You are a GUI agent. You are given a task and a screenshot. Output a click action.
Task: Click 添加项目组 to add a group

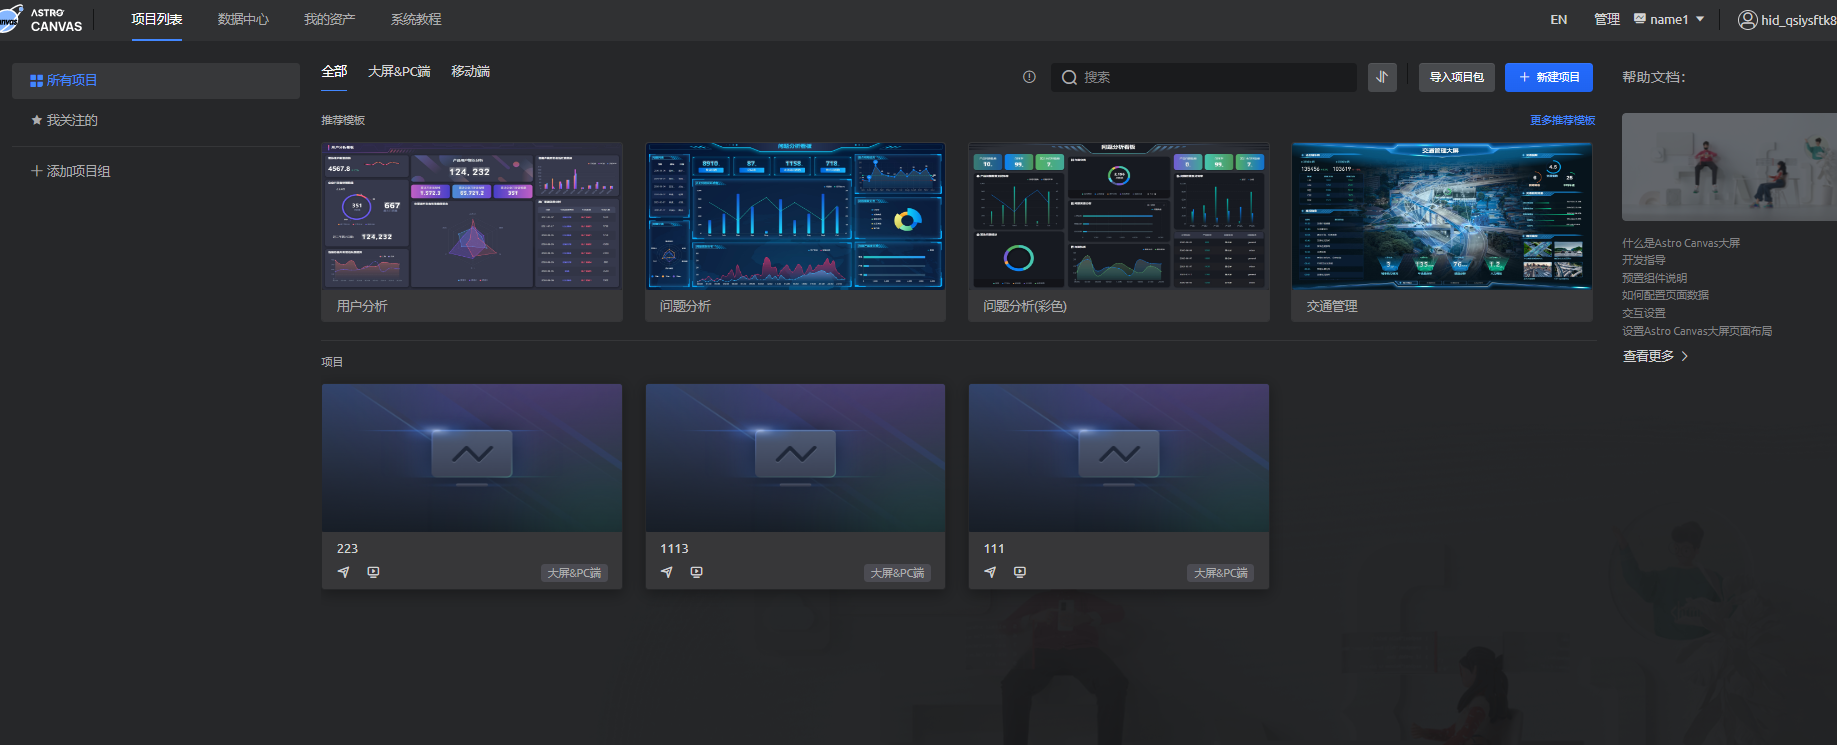(70, 171)
